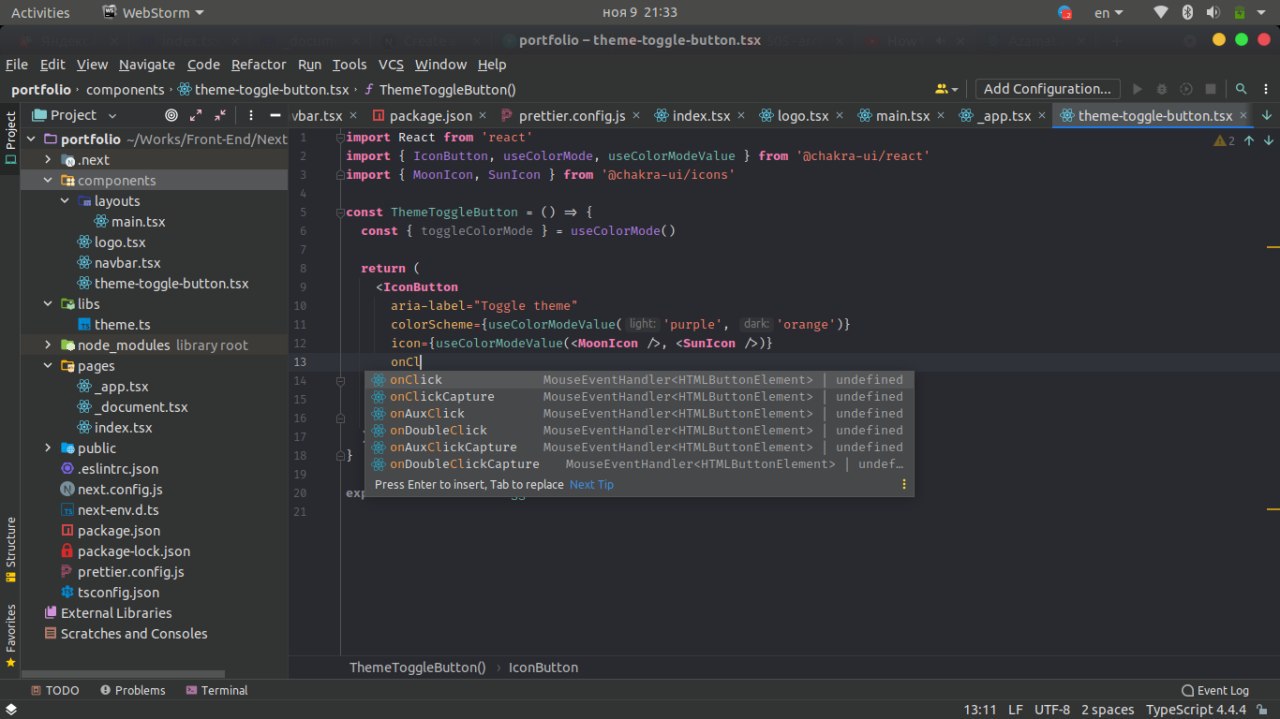Viewport: 1280px width, 719px height.
Task: Toggle the Structure side tool window tab
Action: pyautogui.click(x=10, y=549)
